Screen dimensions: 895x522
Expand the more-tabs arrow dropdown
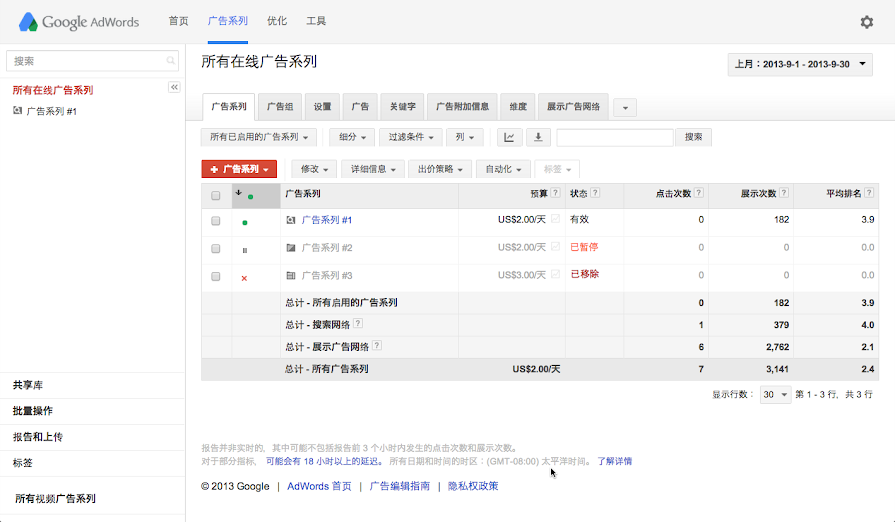[x=625, y=107]
